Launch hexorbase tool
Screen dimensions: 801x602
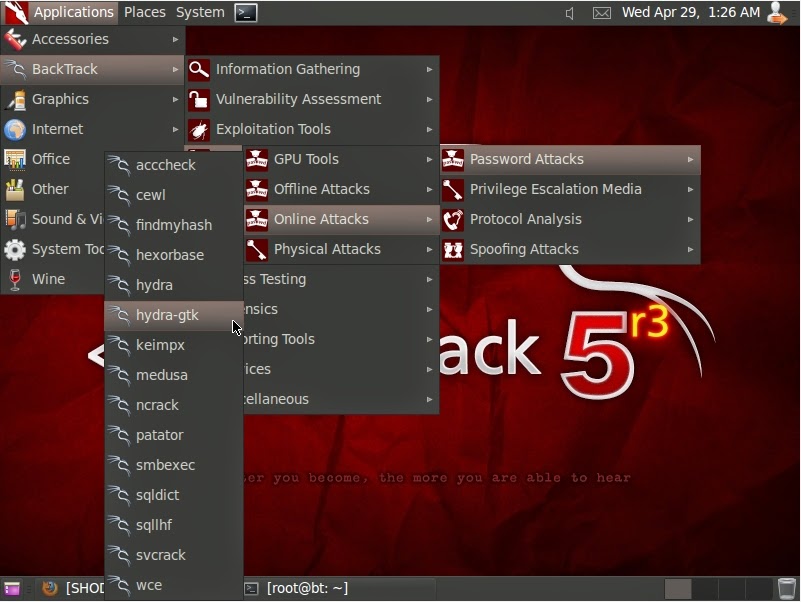coord(174,256)
